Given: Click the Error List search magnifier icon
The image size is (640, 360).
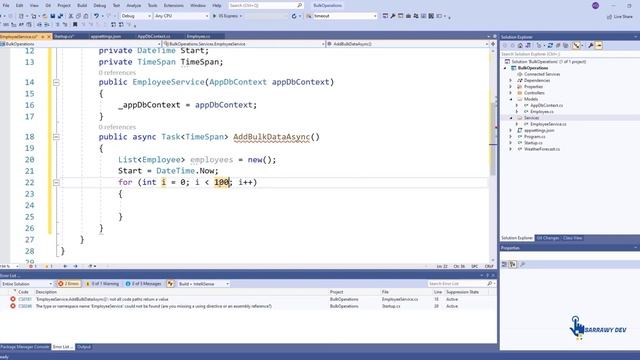Looking at the screenshot, I should coord(489,283).
